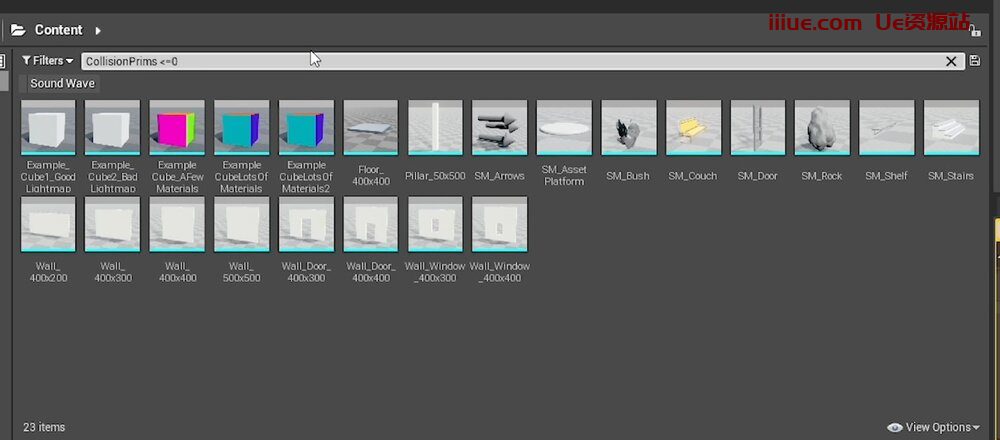Save the current search as a collection

[x=974, y=61]
